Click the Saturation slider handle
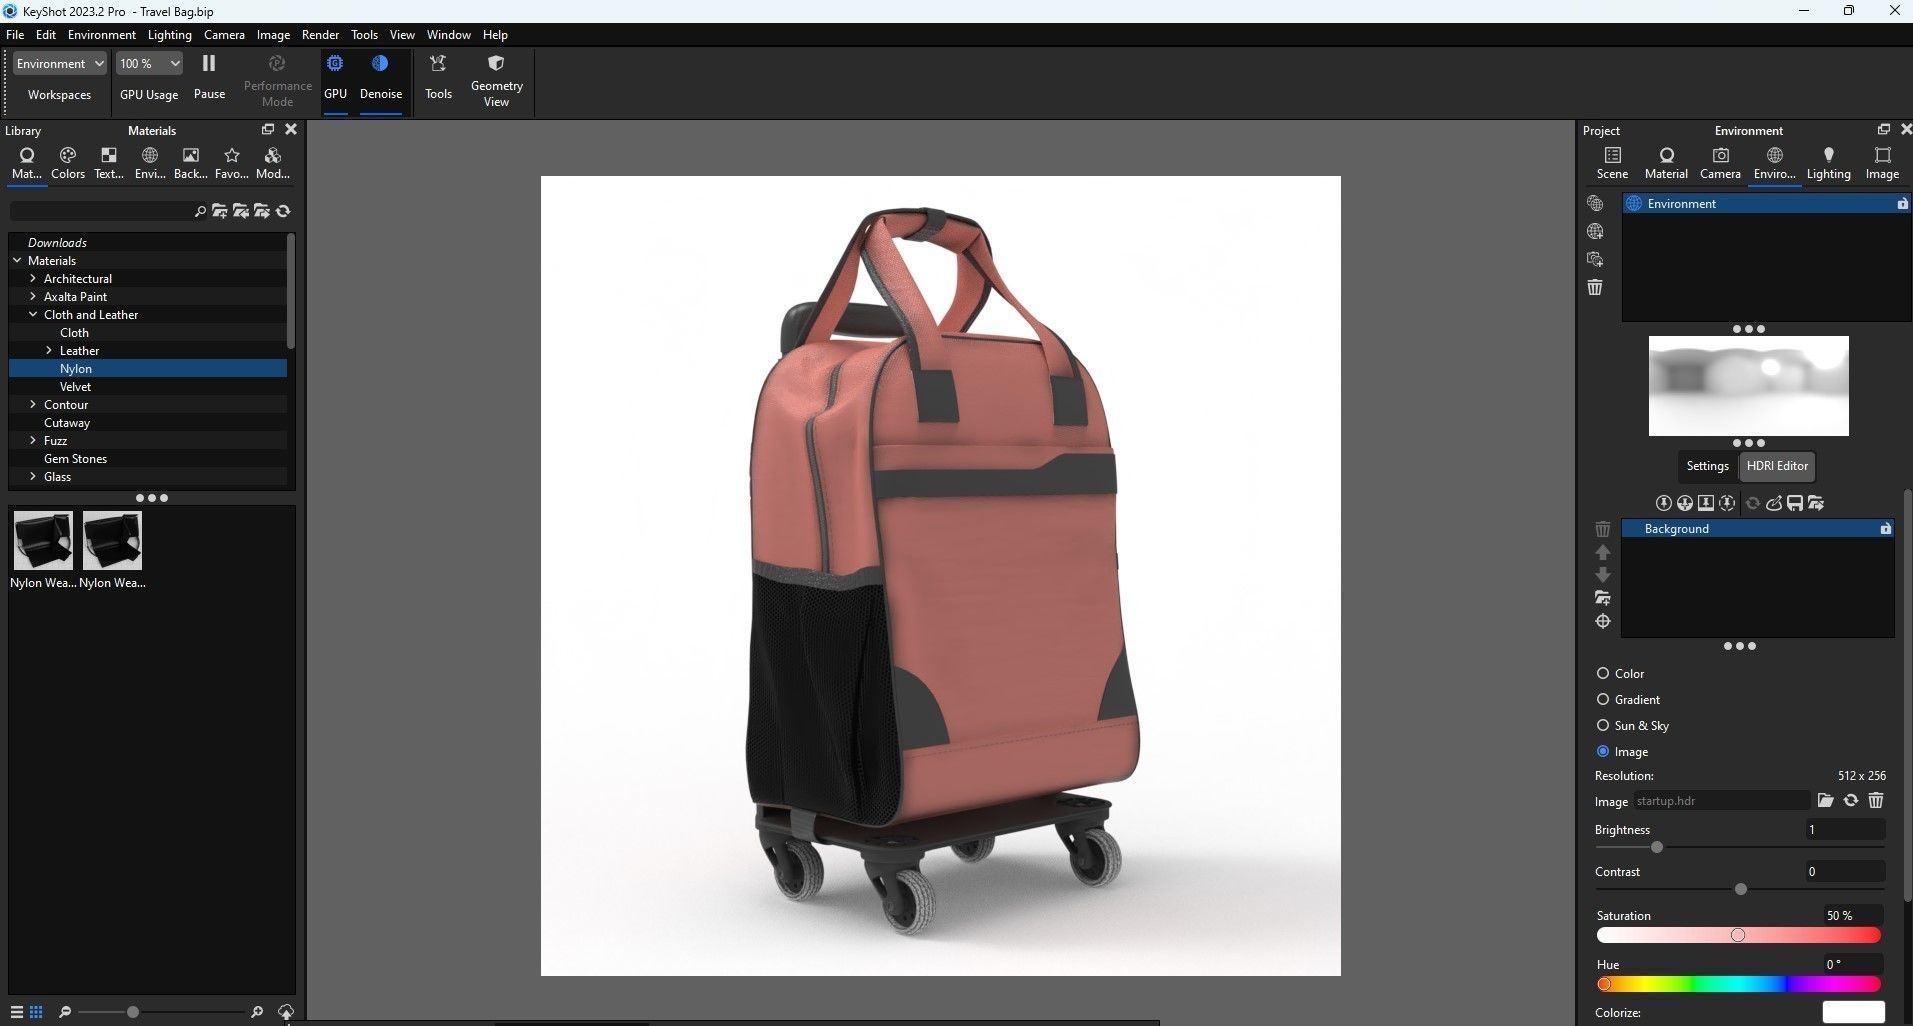Image resolution: width=1913 pixels, height=1026 pixels. (1737, 935)
